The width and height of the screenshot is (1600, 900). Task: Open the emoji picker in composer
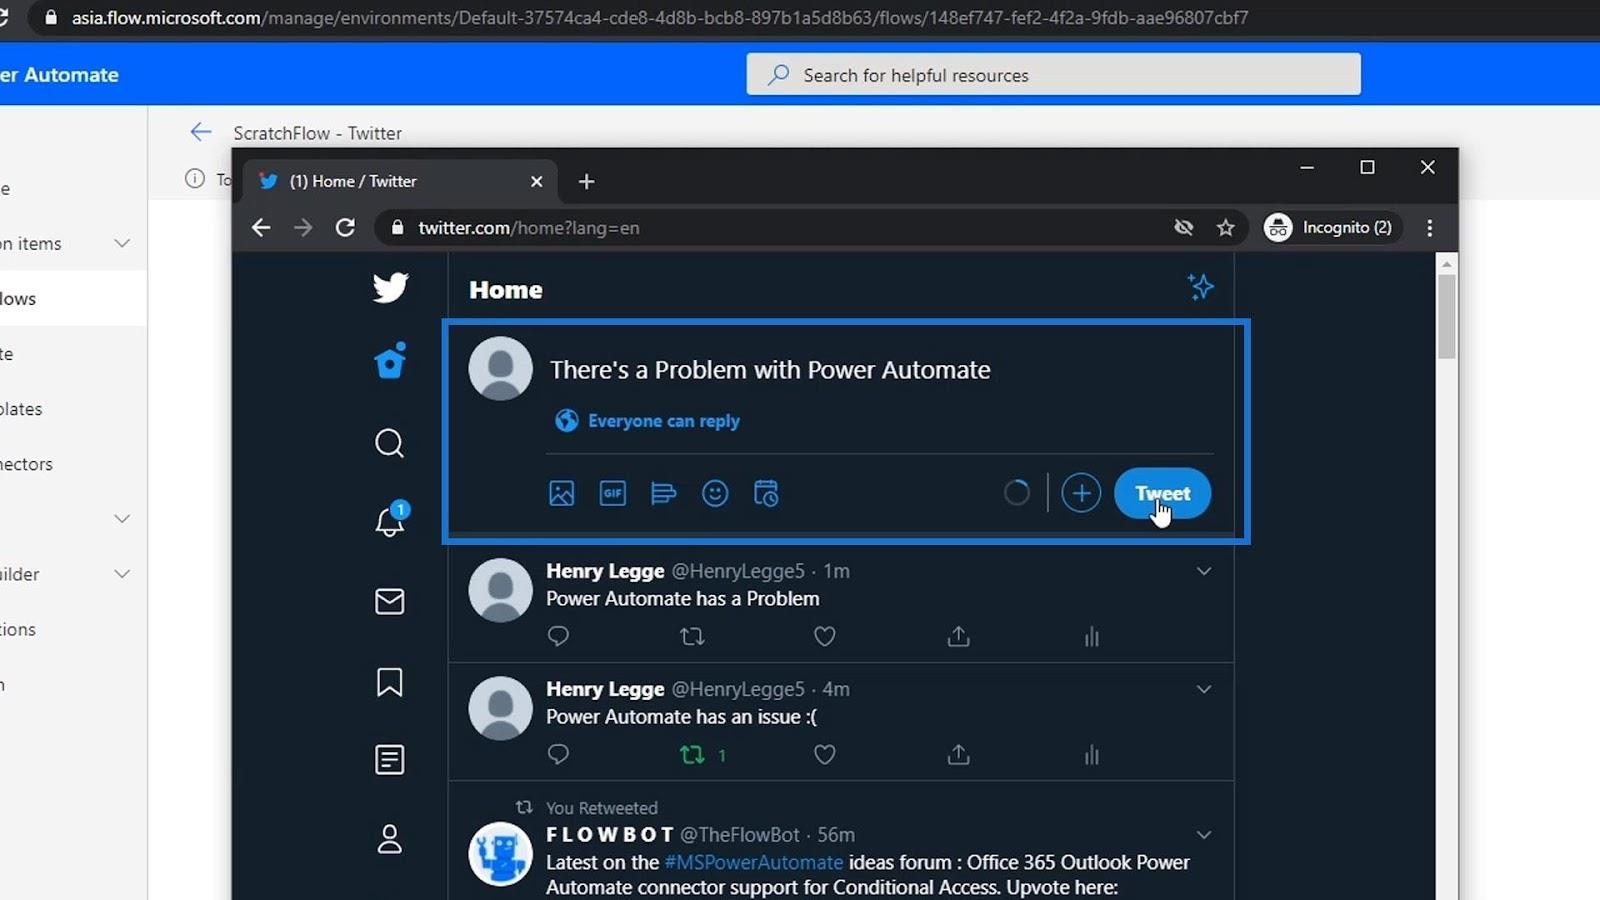tap(715, 493)
